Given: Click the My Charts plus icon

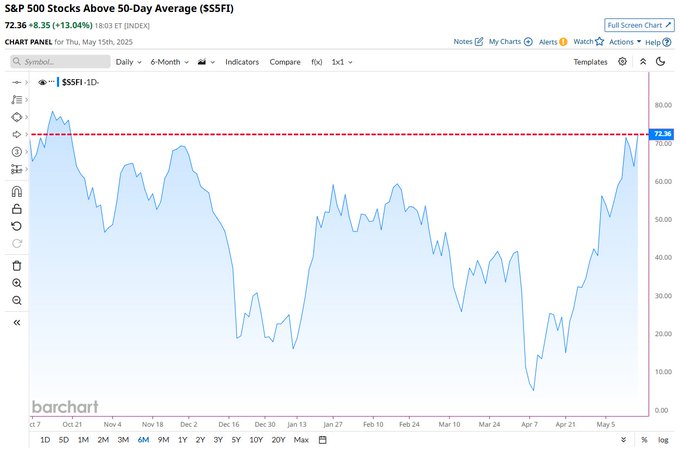Looking at the screenshot, I should (x=528, y=42).
